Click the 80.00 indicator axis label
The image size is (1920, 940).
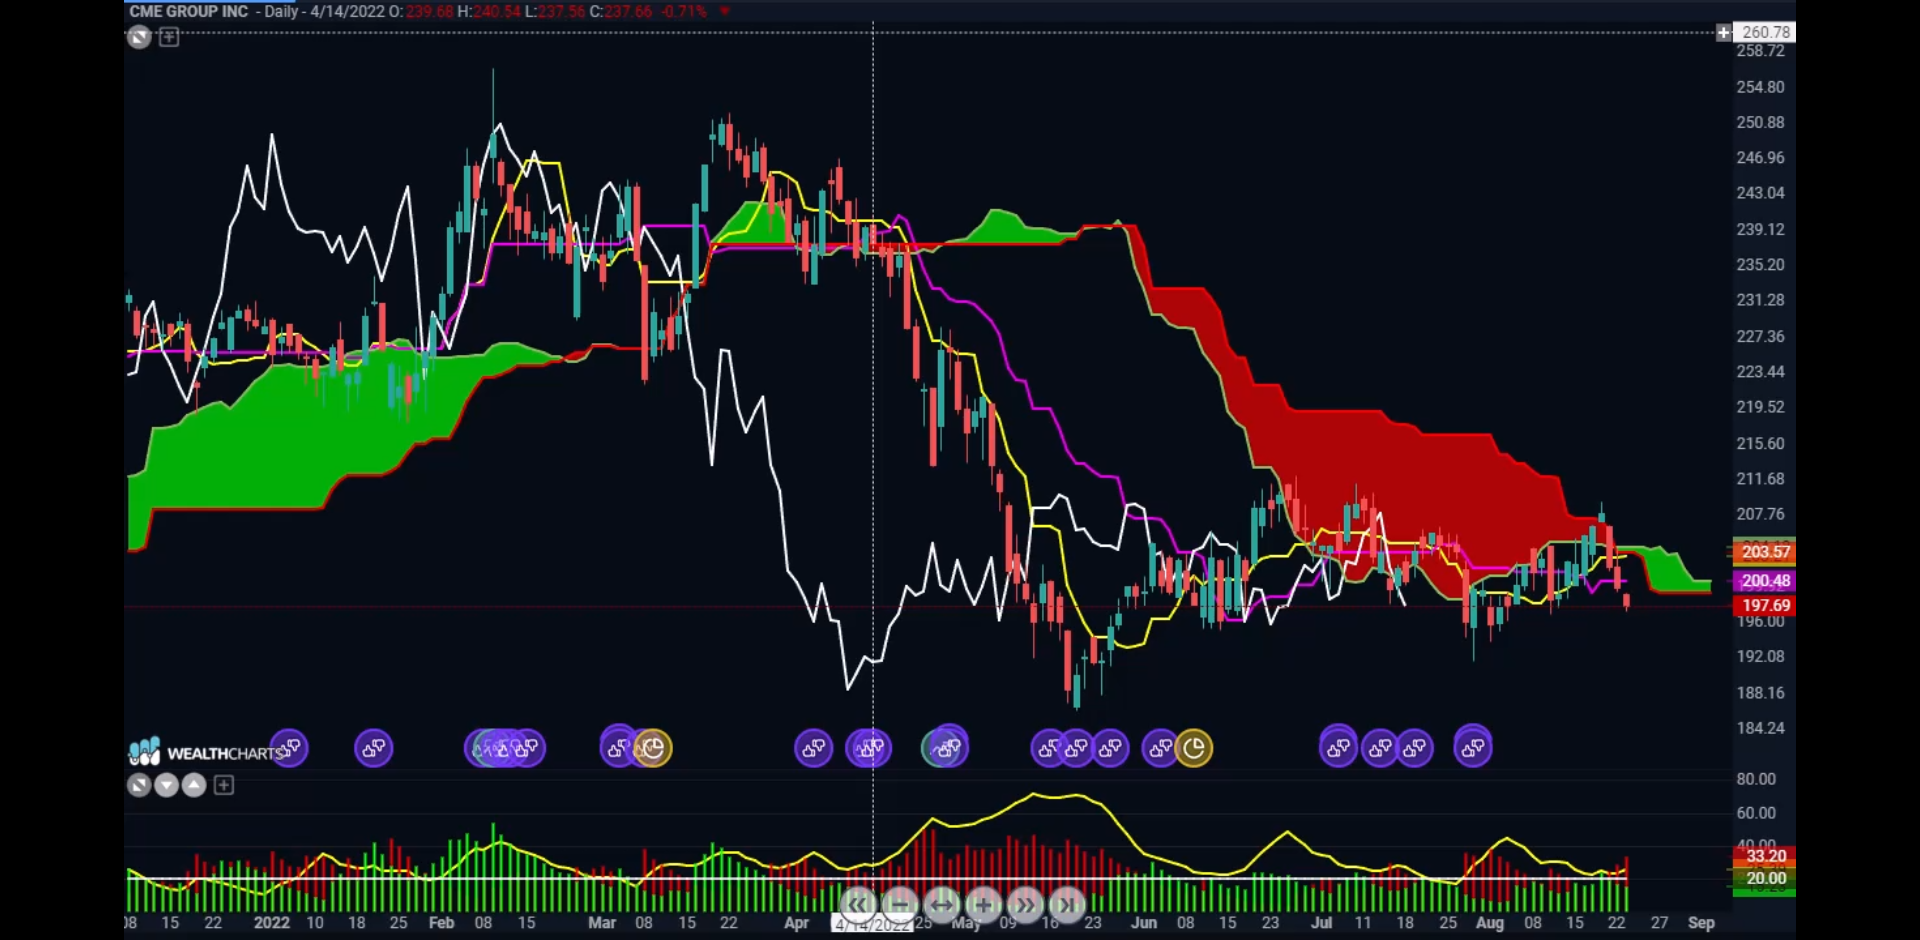click(1756, 780)
